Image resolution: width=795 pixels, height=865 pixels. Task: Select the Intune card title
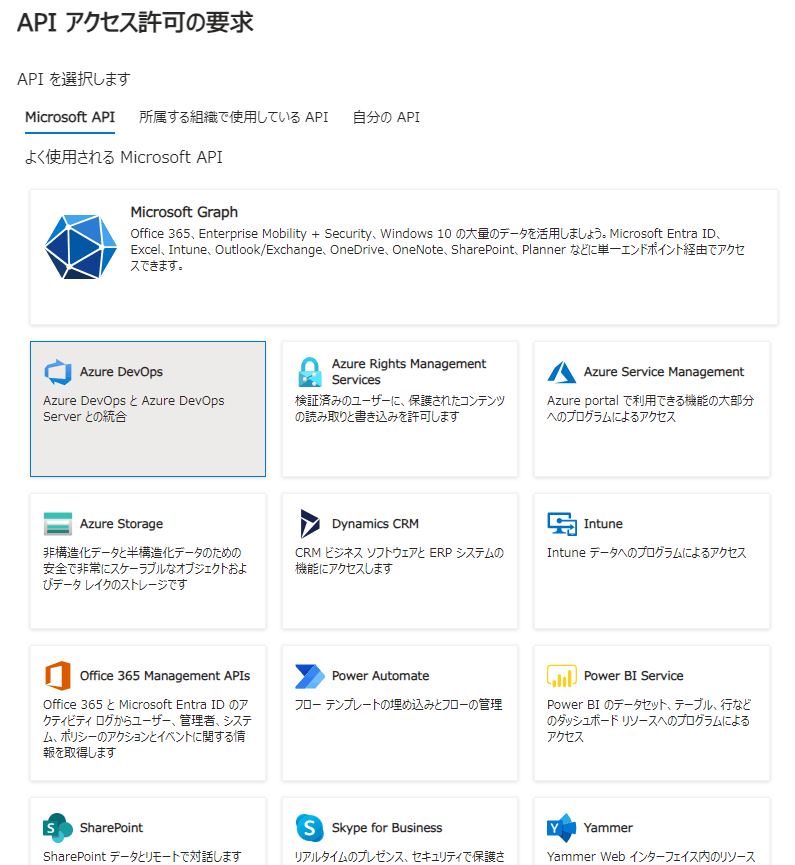[x=604, y=524]
